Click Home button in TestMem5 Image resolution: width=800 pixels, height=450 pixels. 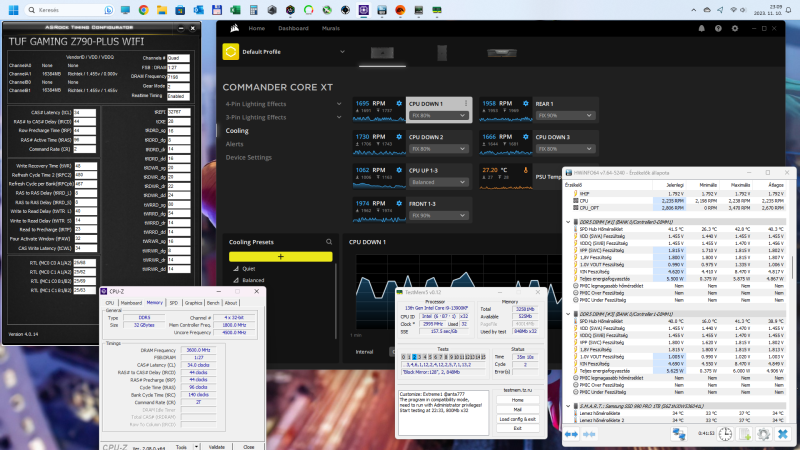point(517,400)
